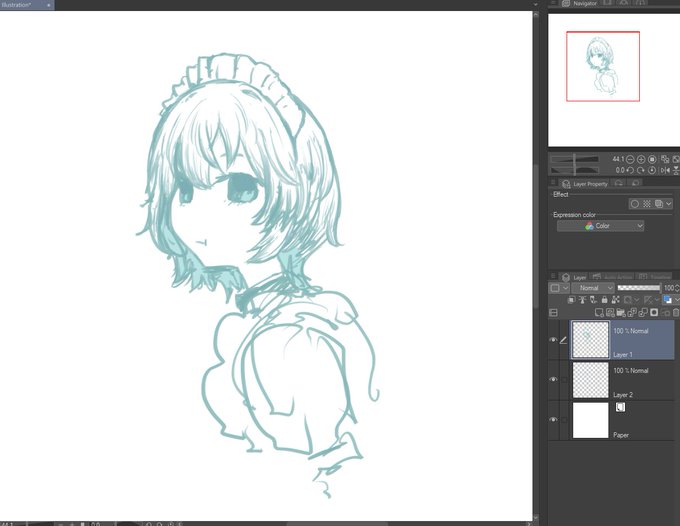
Task: Close the Illustration canvas tab
Action: pyautogui.click(x=49, y=5)
